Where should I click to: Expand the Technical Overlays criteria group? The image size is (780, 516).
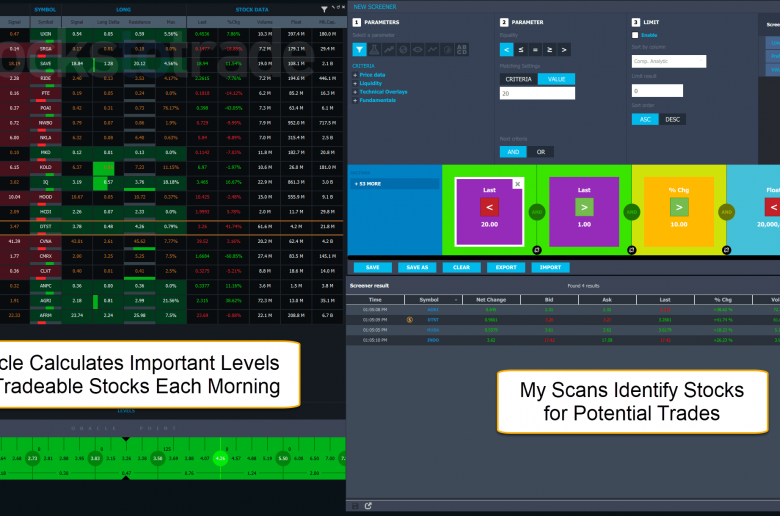[x=384, y=90]
